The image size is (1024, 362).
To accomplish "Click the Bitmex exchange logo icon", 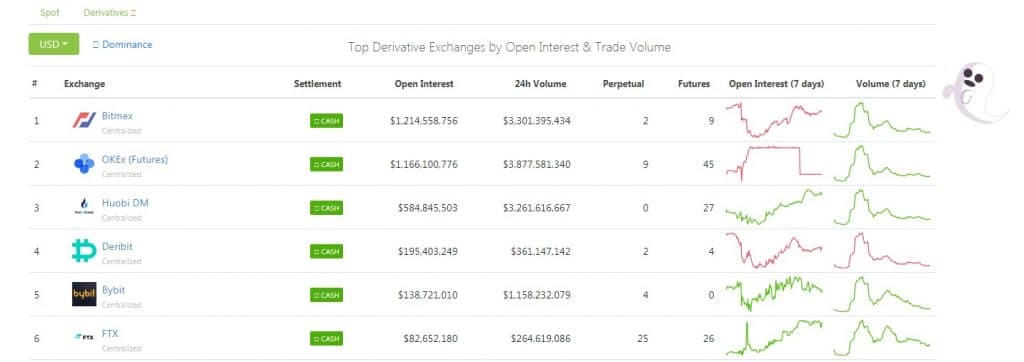I will 84,120.
